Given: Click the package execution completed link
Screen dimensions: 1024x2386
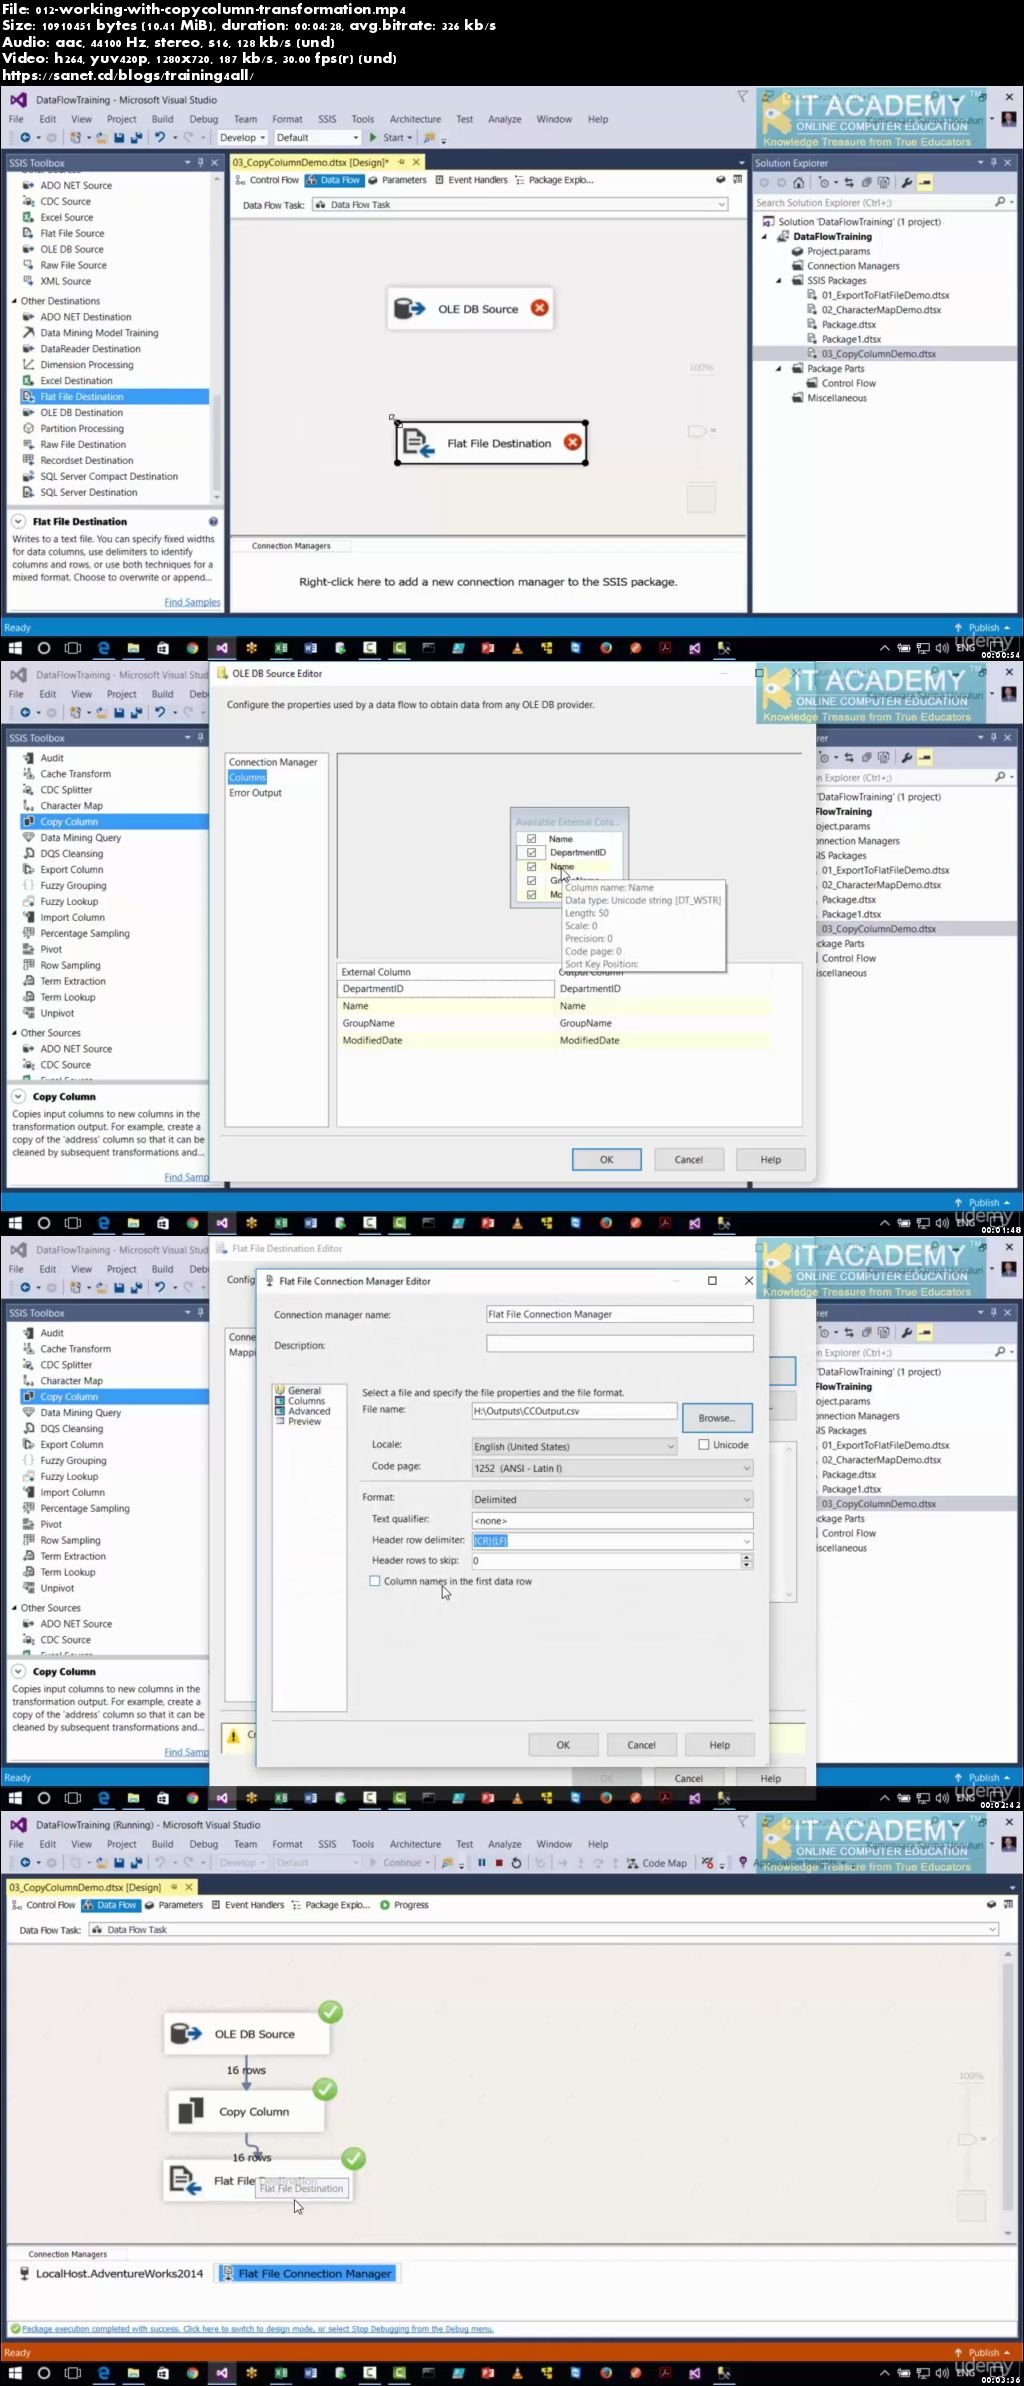Looking at the screenshot, I should [x=258, y=2329].
